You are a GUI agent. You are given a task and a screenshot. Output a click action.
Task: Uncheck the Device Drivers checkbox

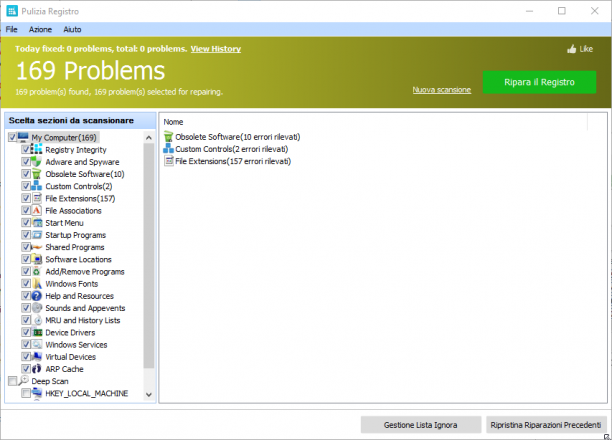coord(26,332)
